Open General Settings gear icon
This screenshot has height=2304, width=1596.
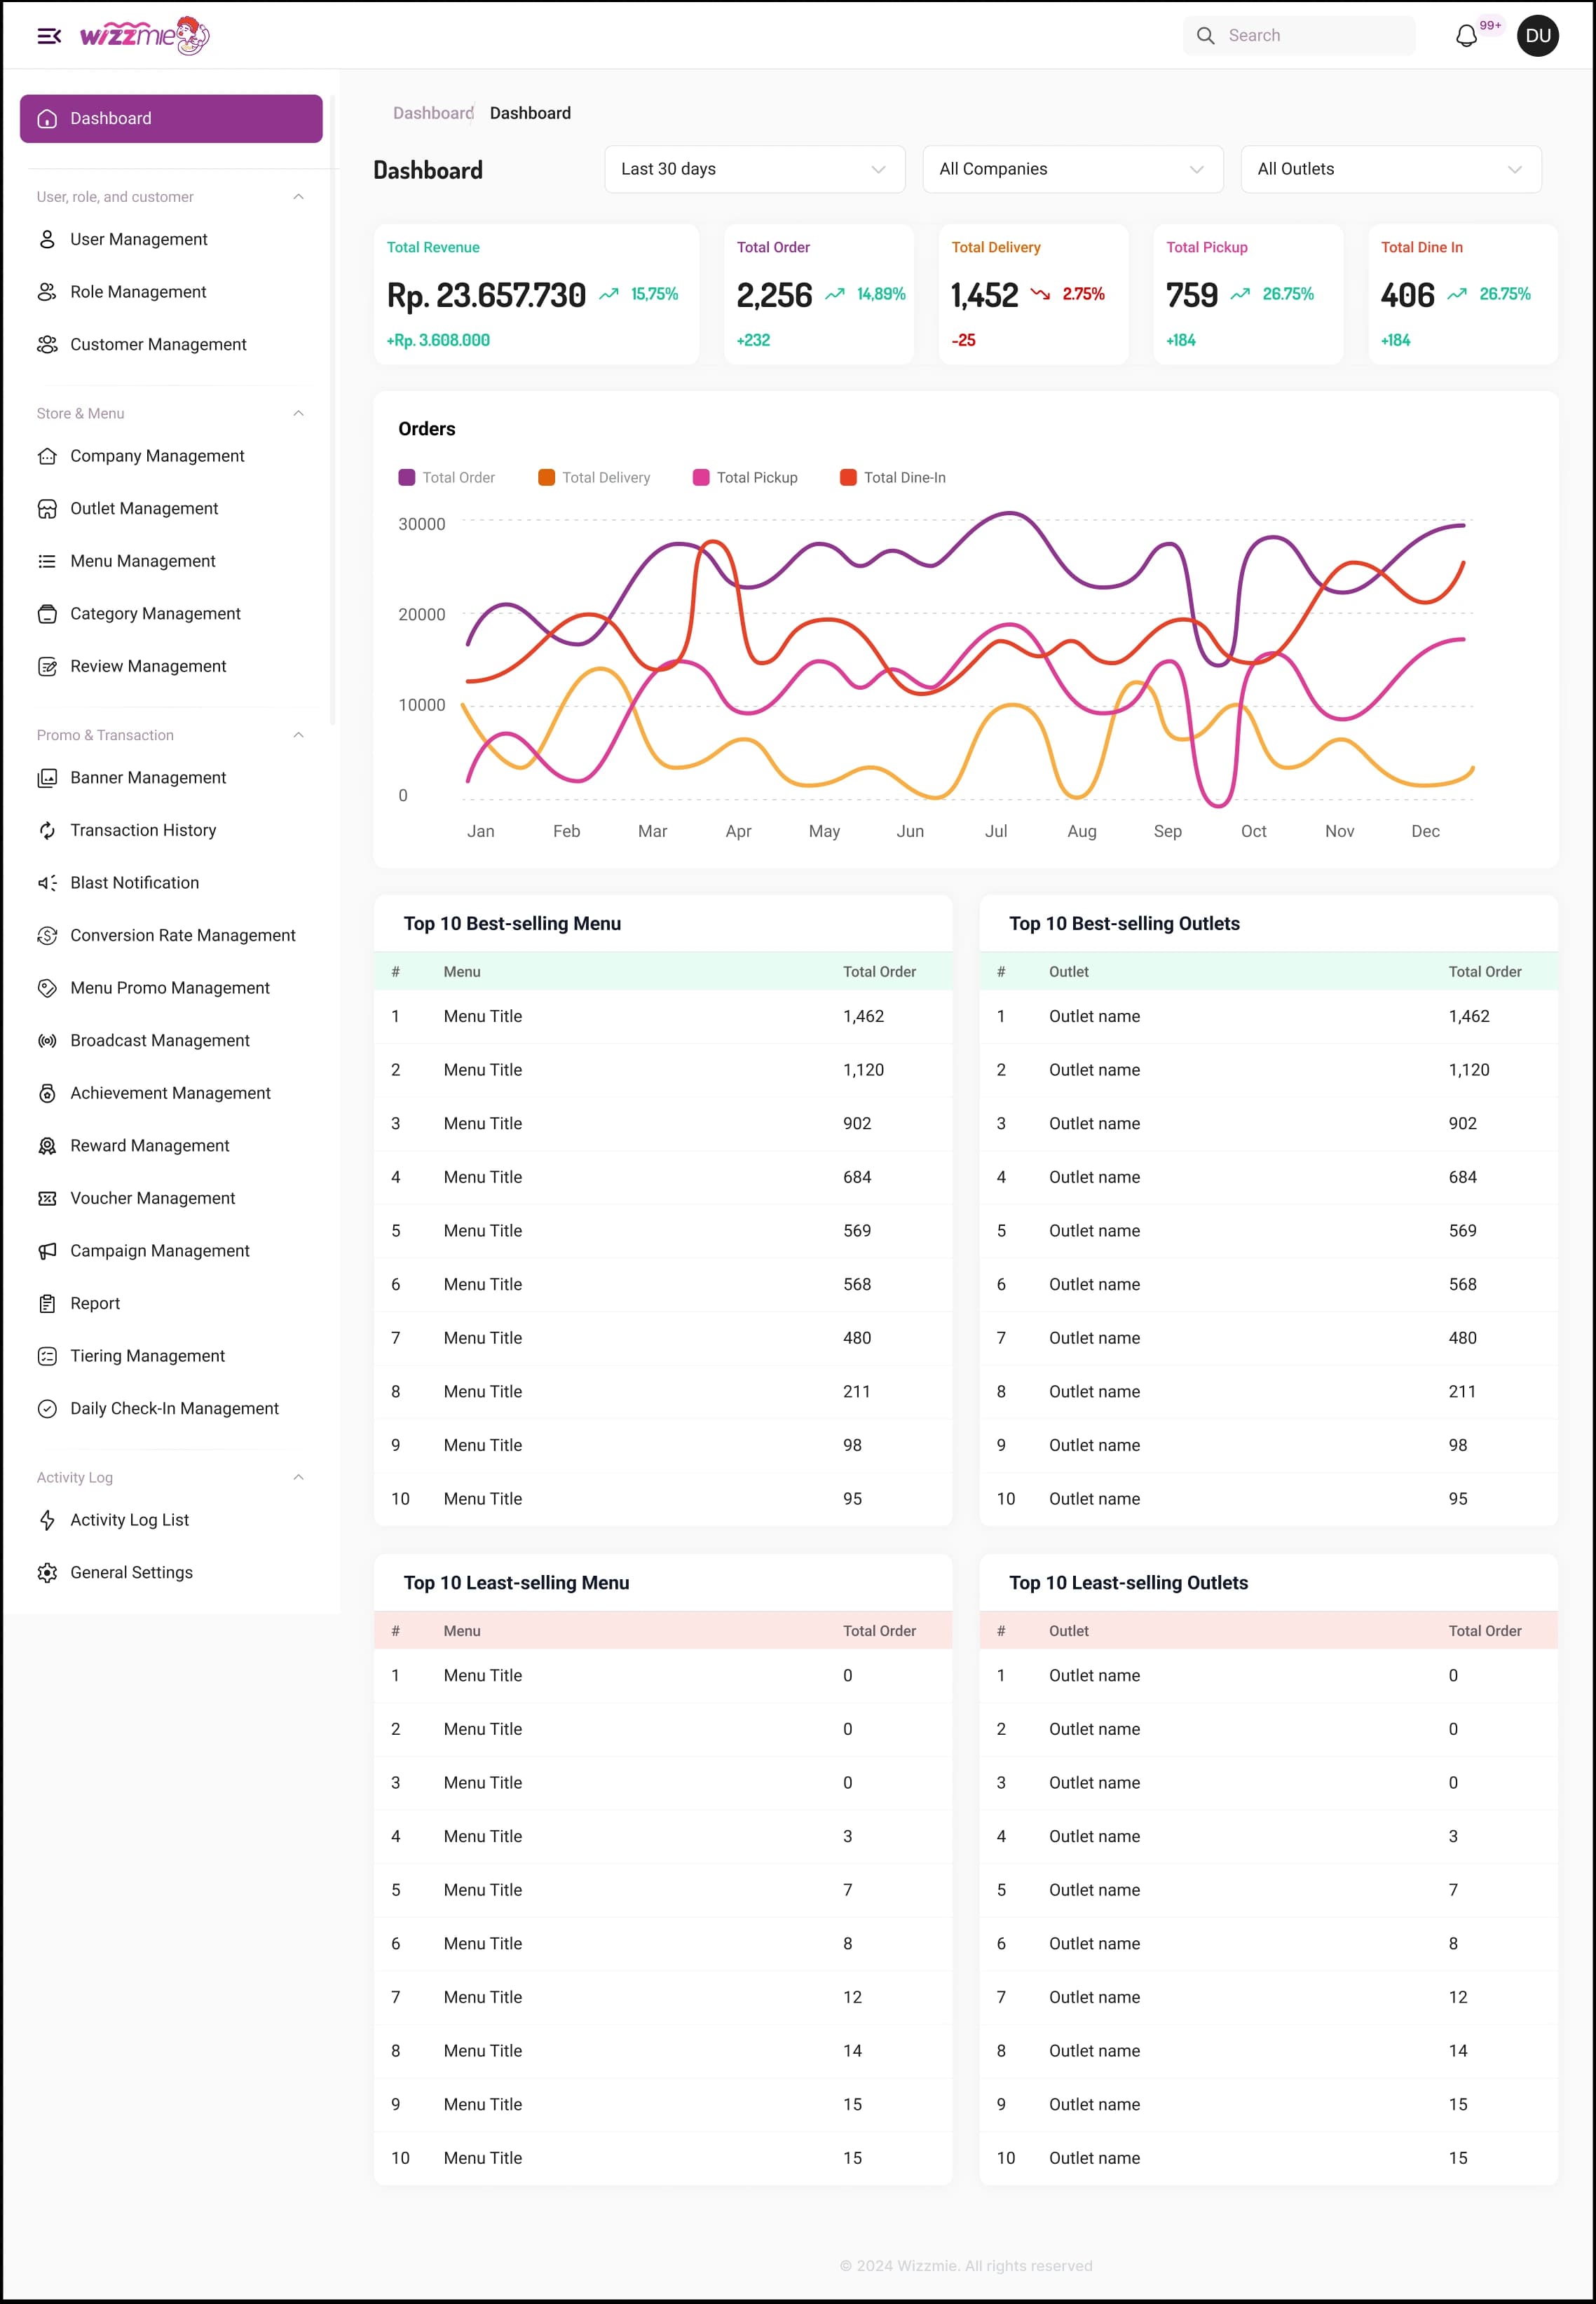click(x=48, y=1572)
